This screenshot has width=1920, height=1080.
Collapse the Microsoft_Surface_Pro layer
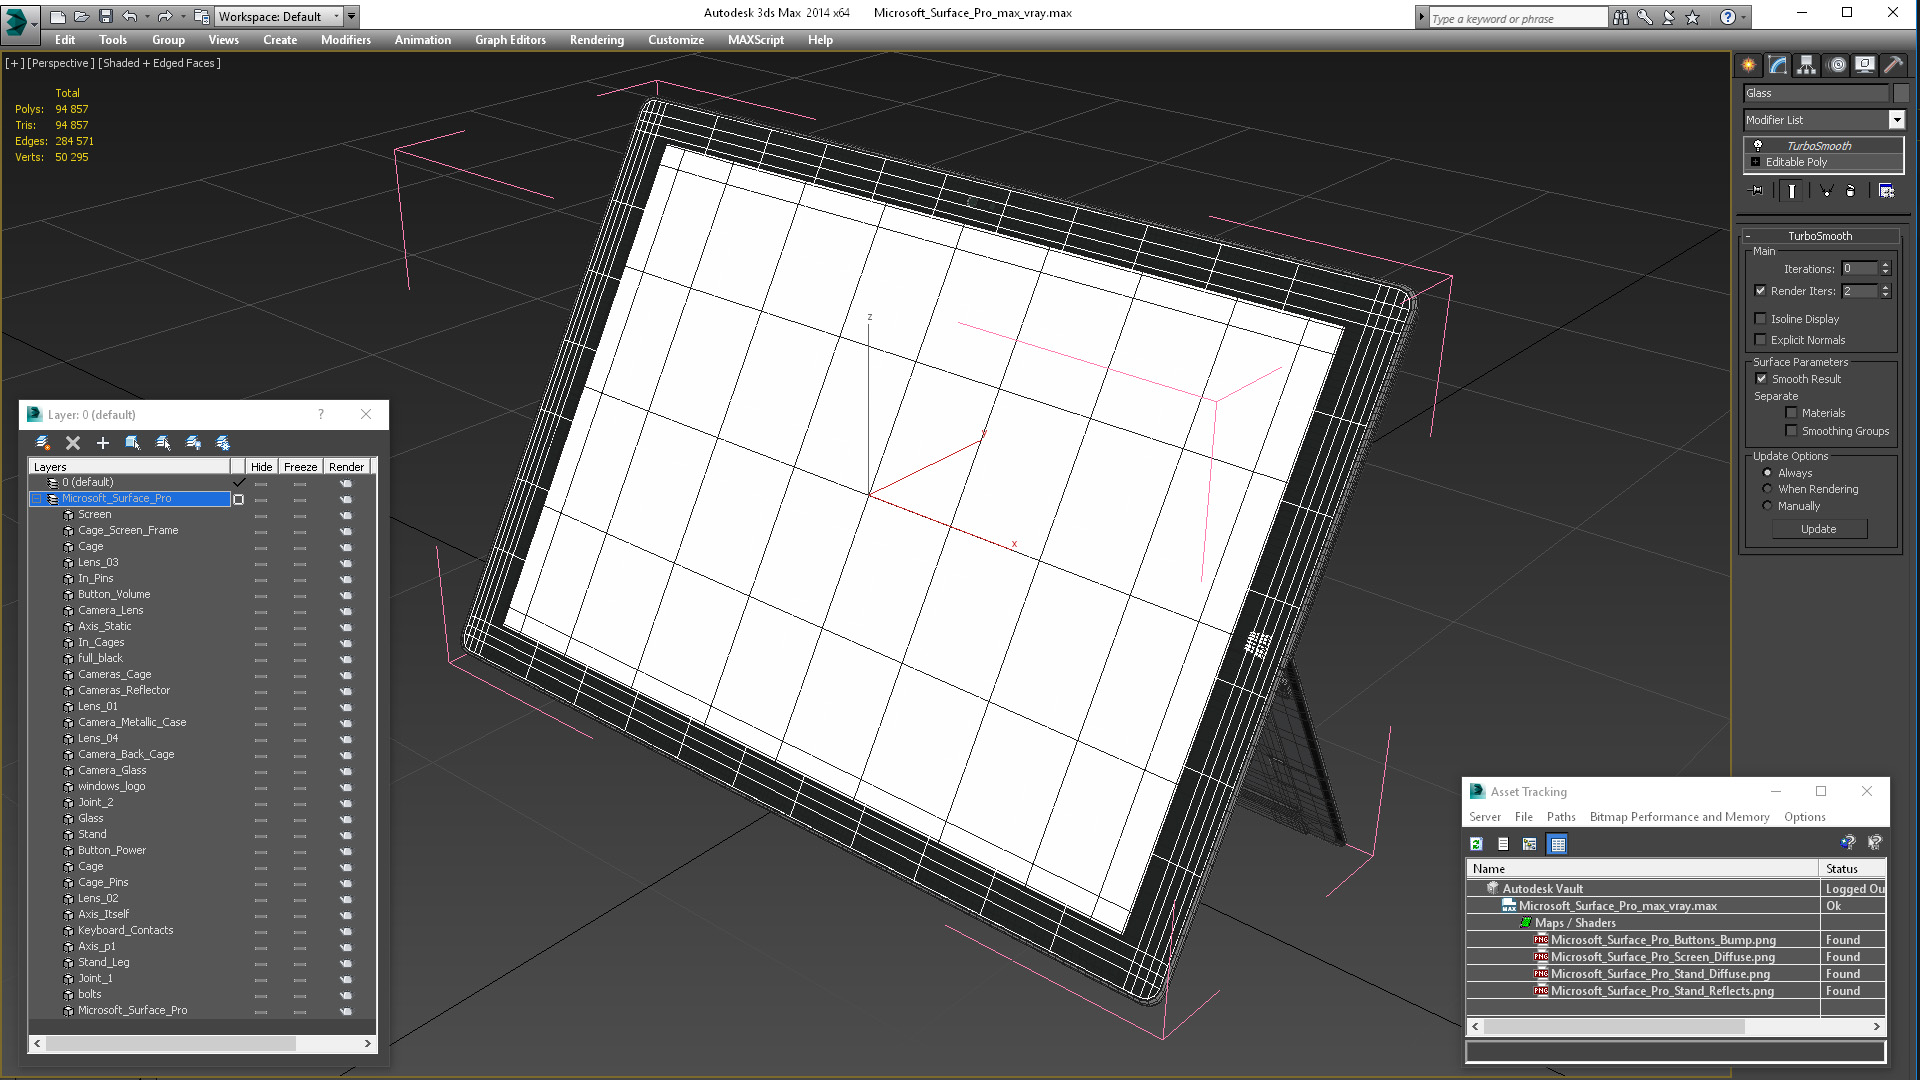pyautogui.click(x=36, y=498)
